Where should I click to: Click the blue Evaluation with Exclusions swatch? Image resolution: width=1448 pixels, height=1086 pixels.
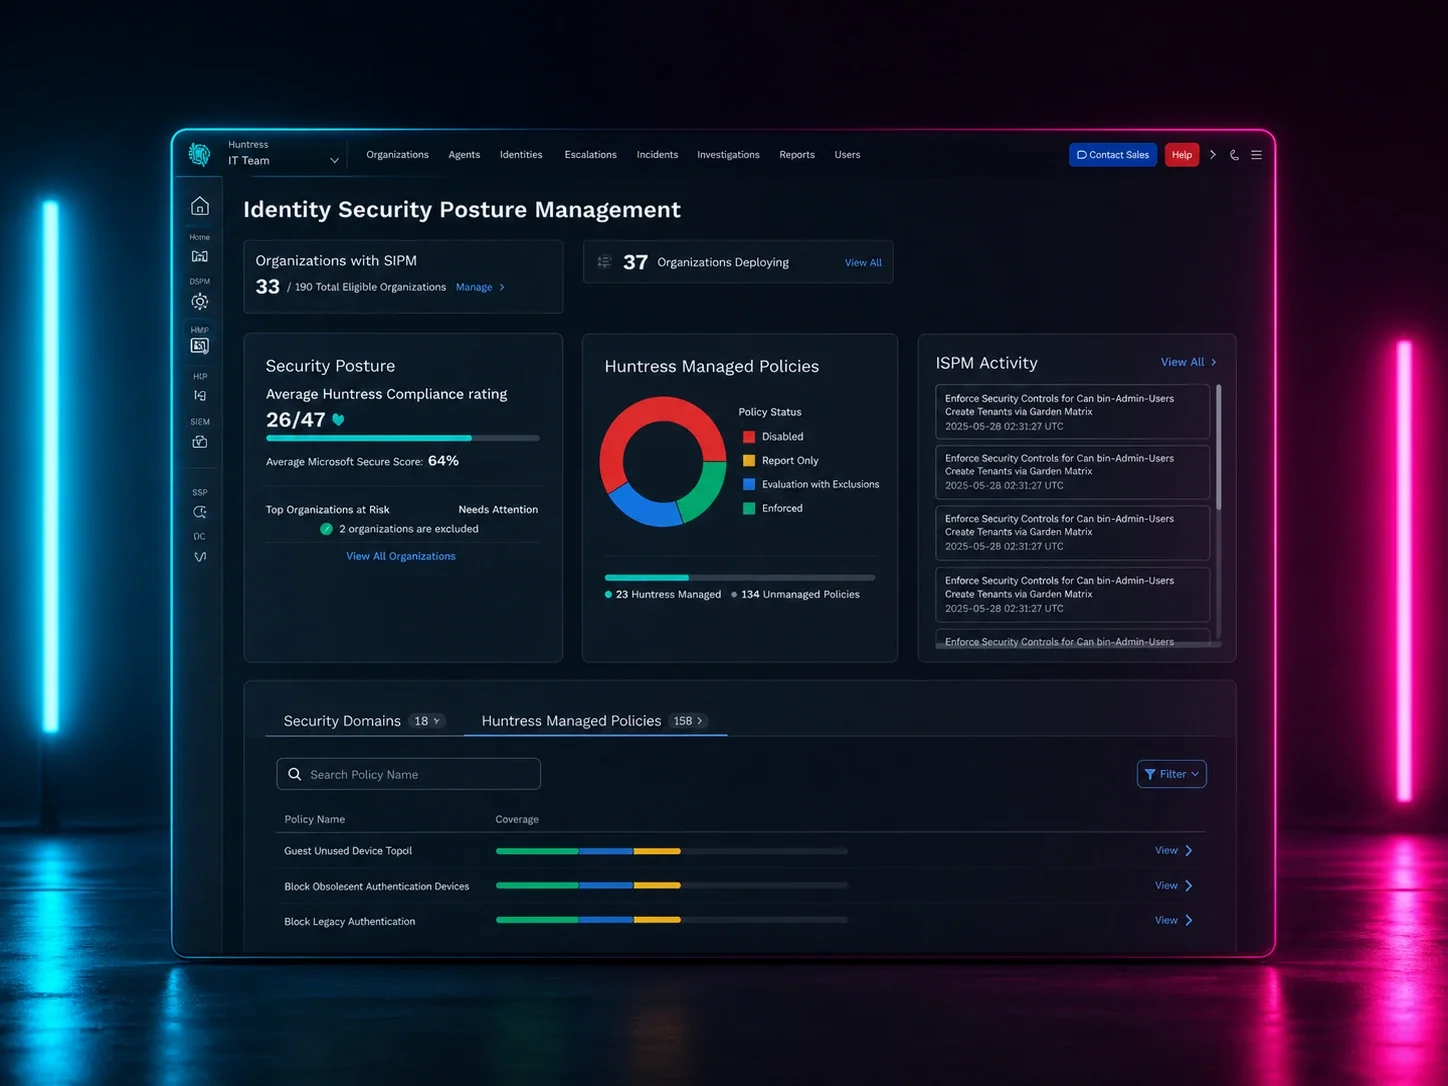point(749,485)
